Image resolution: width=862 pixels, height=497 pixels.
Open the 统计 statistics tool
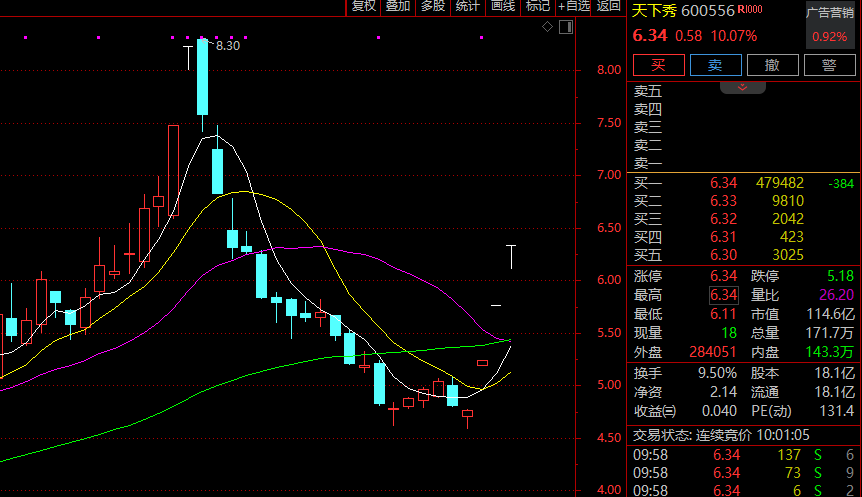467,7
